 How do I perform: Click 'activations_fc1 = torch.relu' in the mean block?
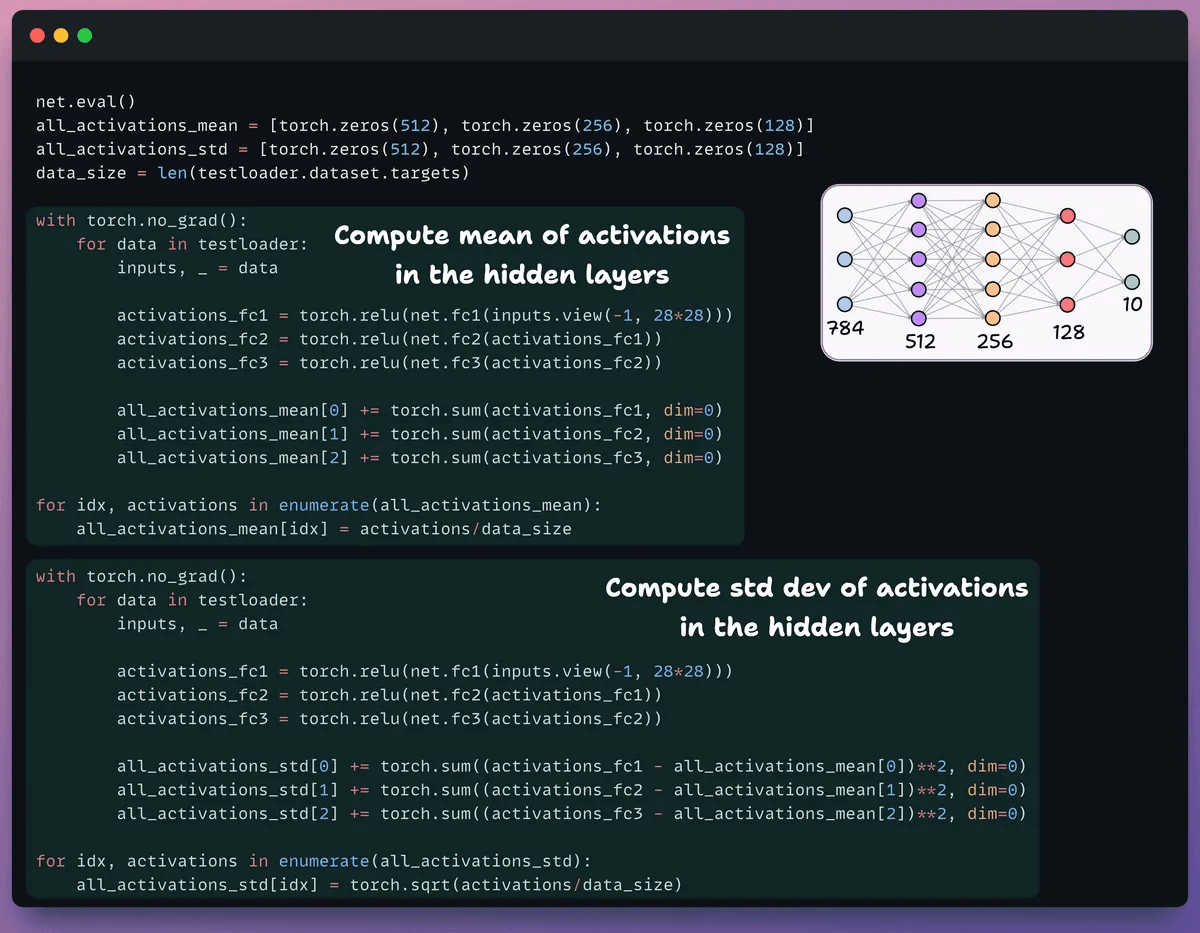point(425,315)
